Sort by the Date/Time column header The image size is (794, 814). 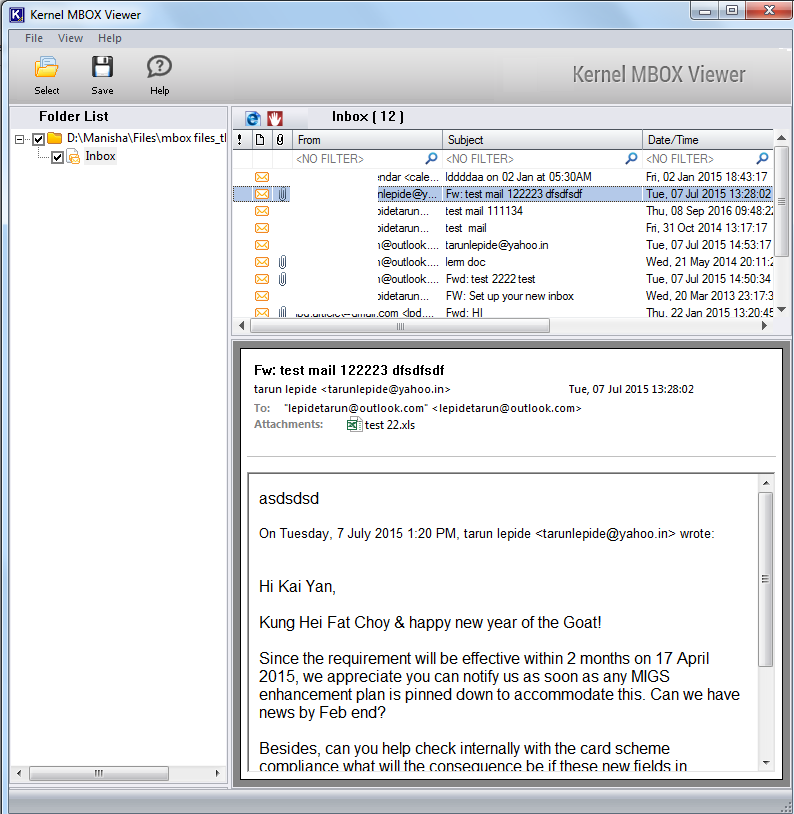[x=708, y=140]
